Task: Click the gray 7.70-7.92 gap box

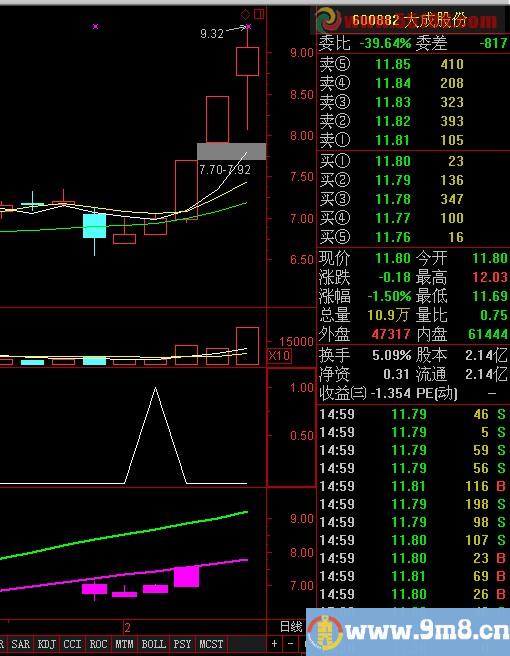Action: click(x=231, y=151)
